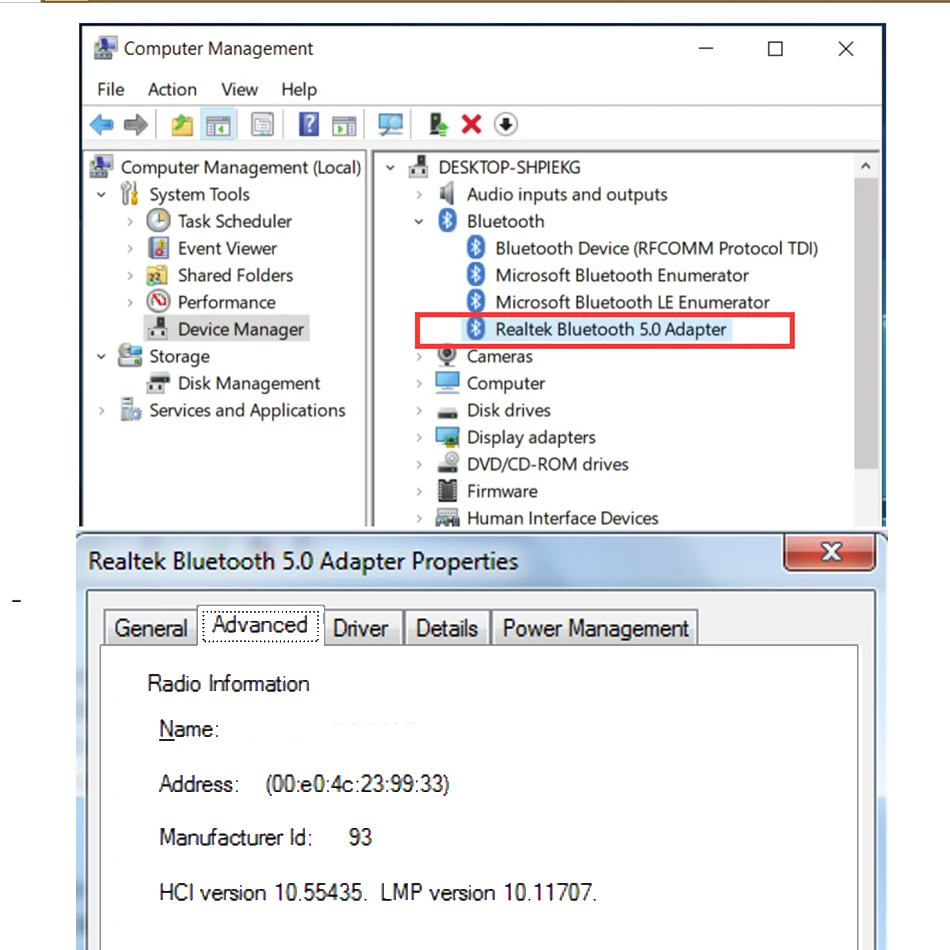Click the device list vertical scrollbar thumb

[866, 323]
